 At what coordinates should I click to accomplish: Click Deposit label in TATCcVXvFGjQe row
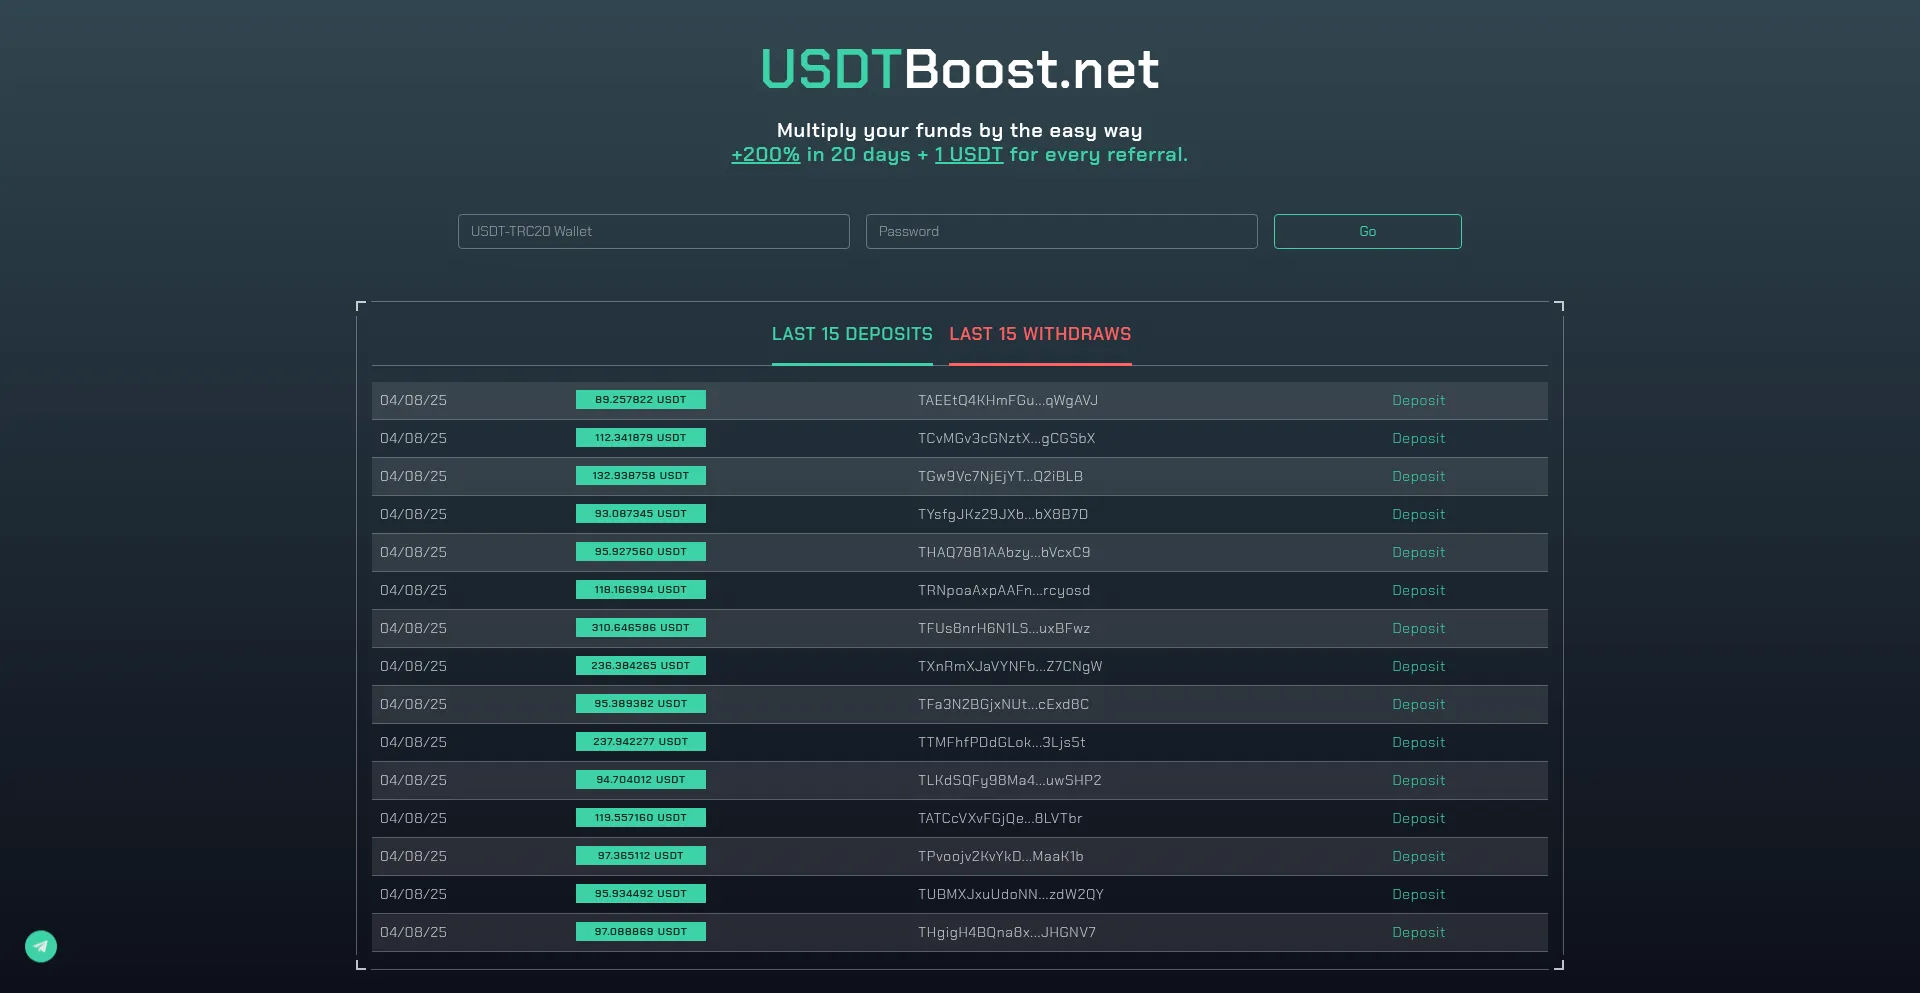click(x=1418, y=818)
